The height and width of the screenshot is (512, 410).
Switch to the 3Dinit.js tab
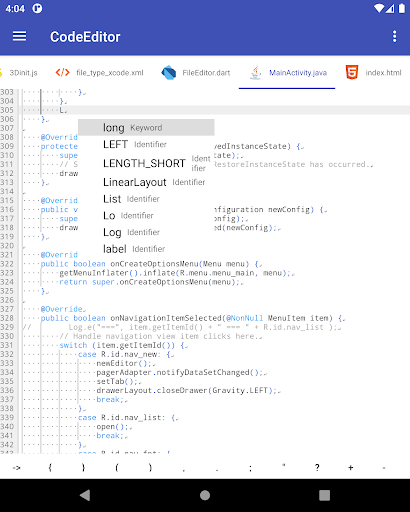click(x=19, y=73)
